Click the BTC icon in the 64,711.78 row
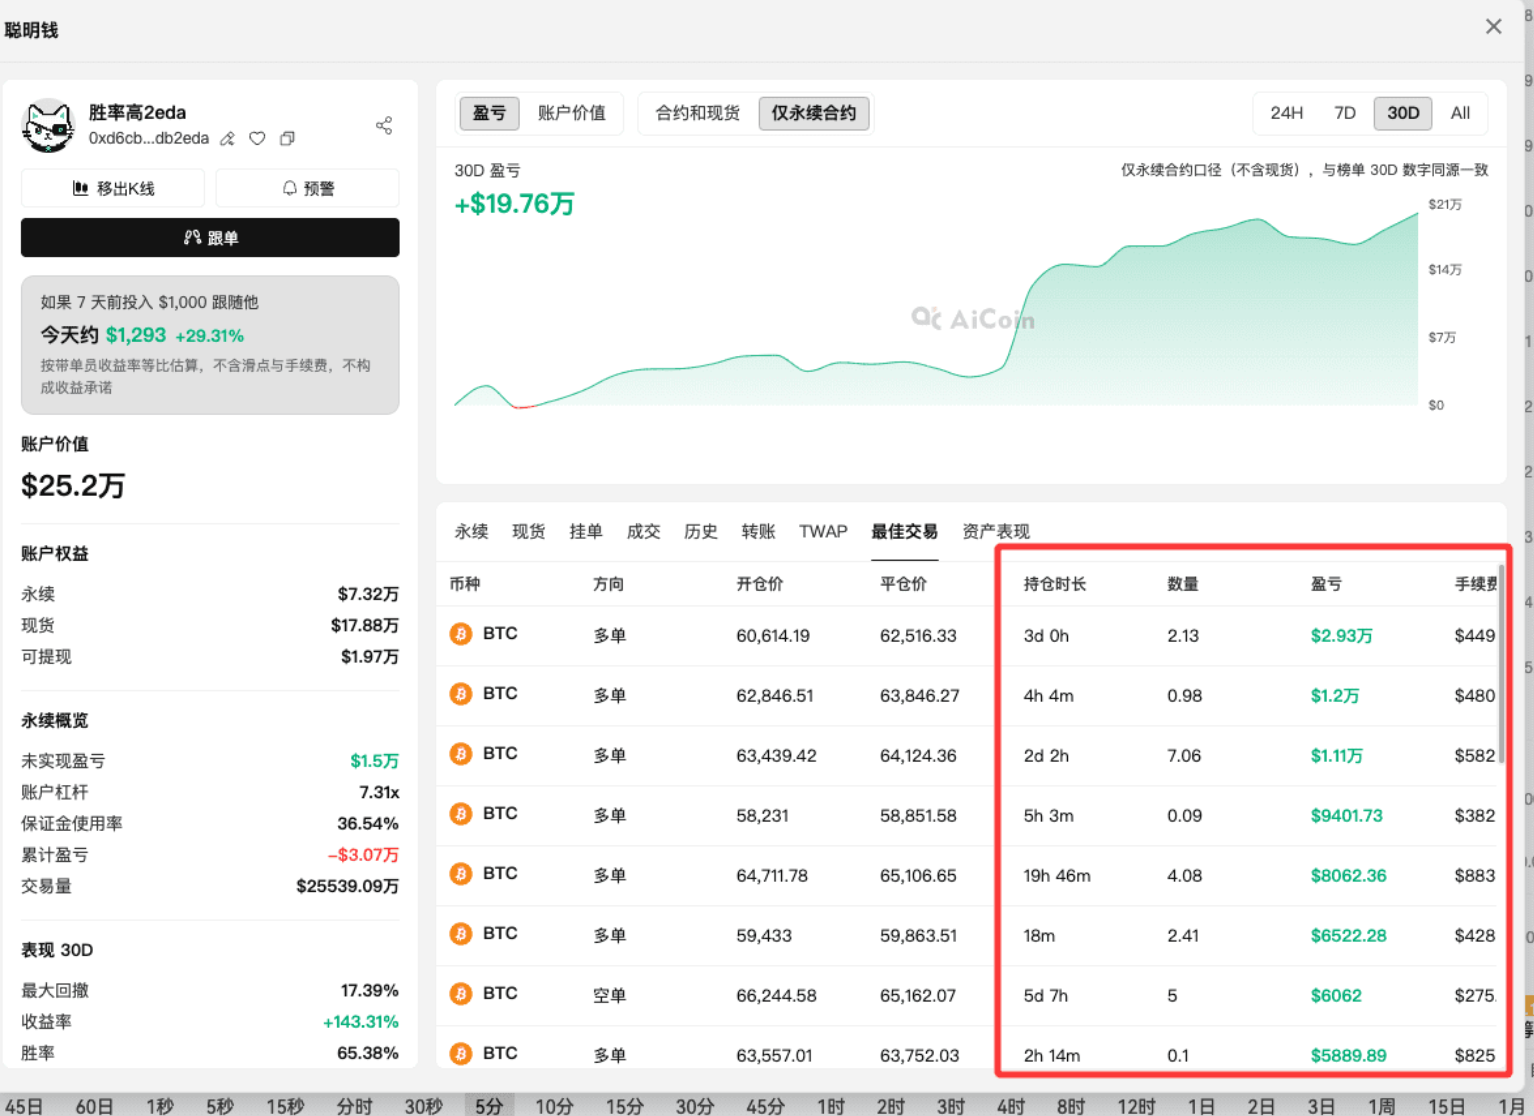1534x1116 pixels. (460, 874)
